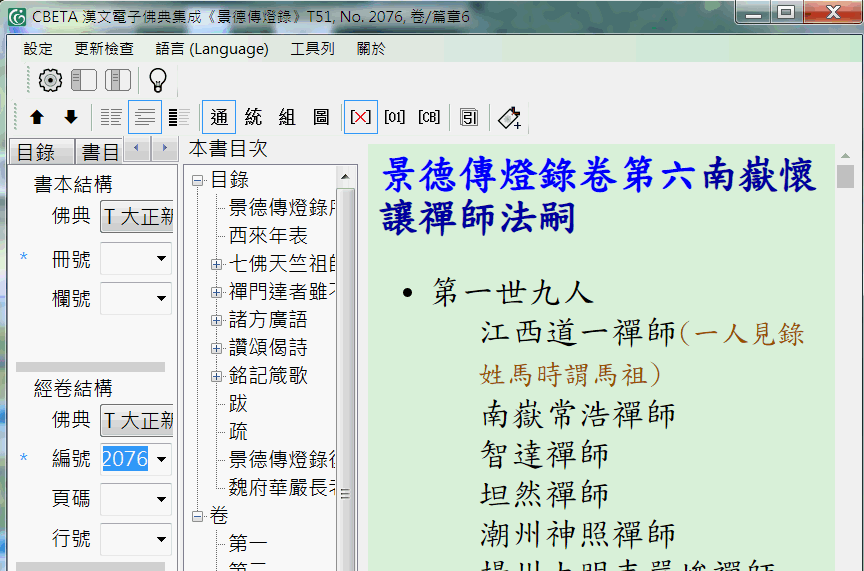Select the 圖 display mode icon

click(321, 117)
